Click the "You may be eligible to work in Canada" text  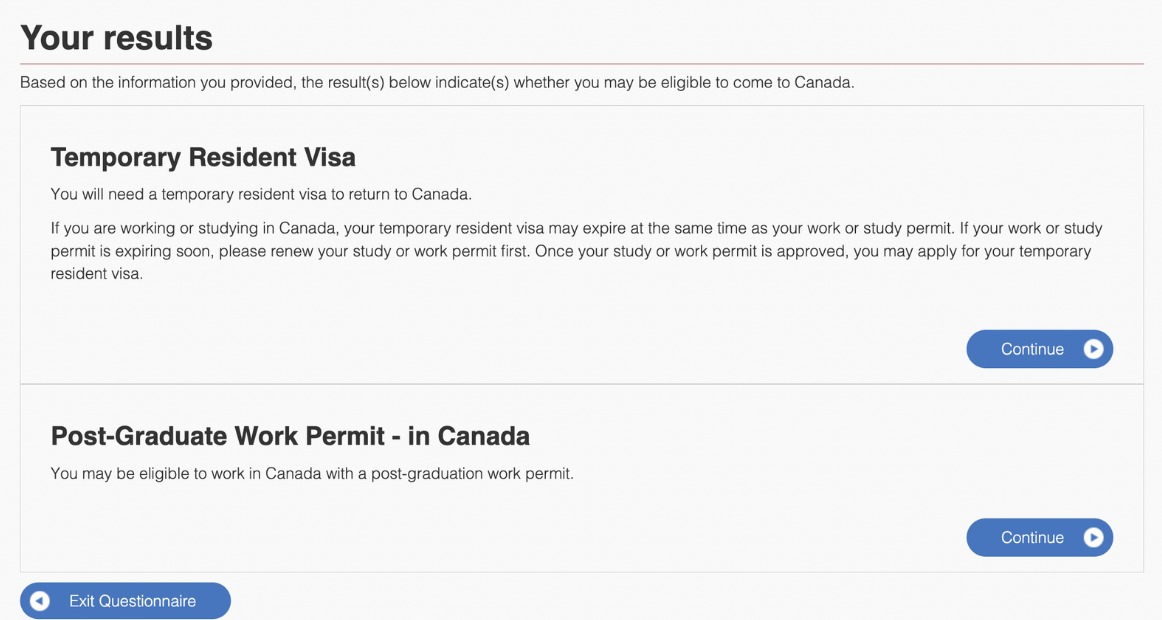312,474
